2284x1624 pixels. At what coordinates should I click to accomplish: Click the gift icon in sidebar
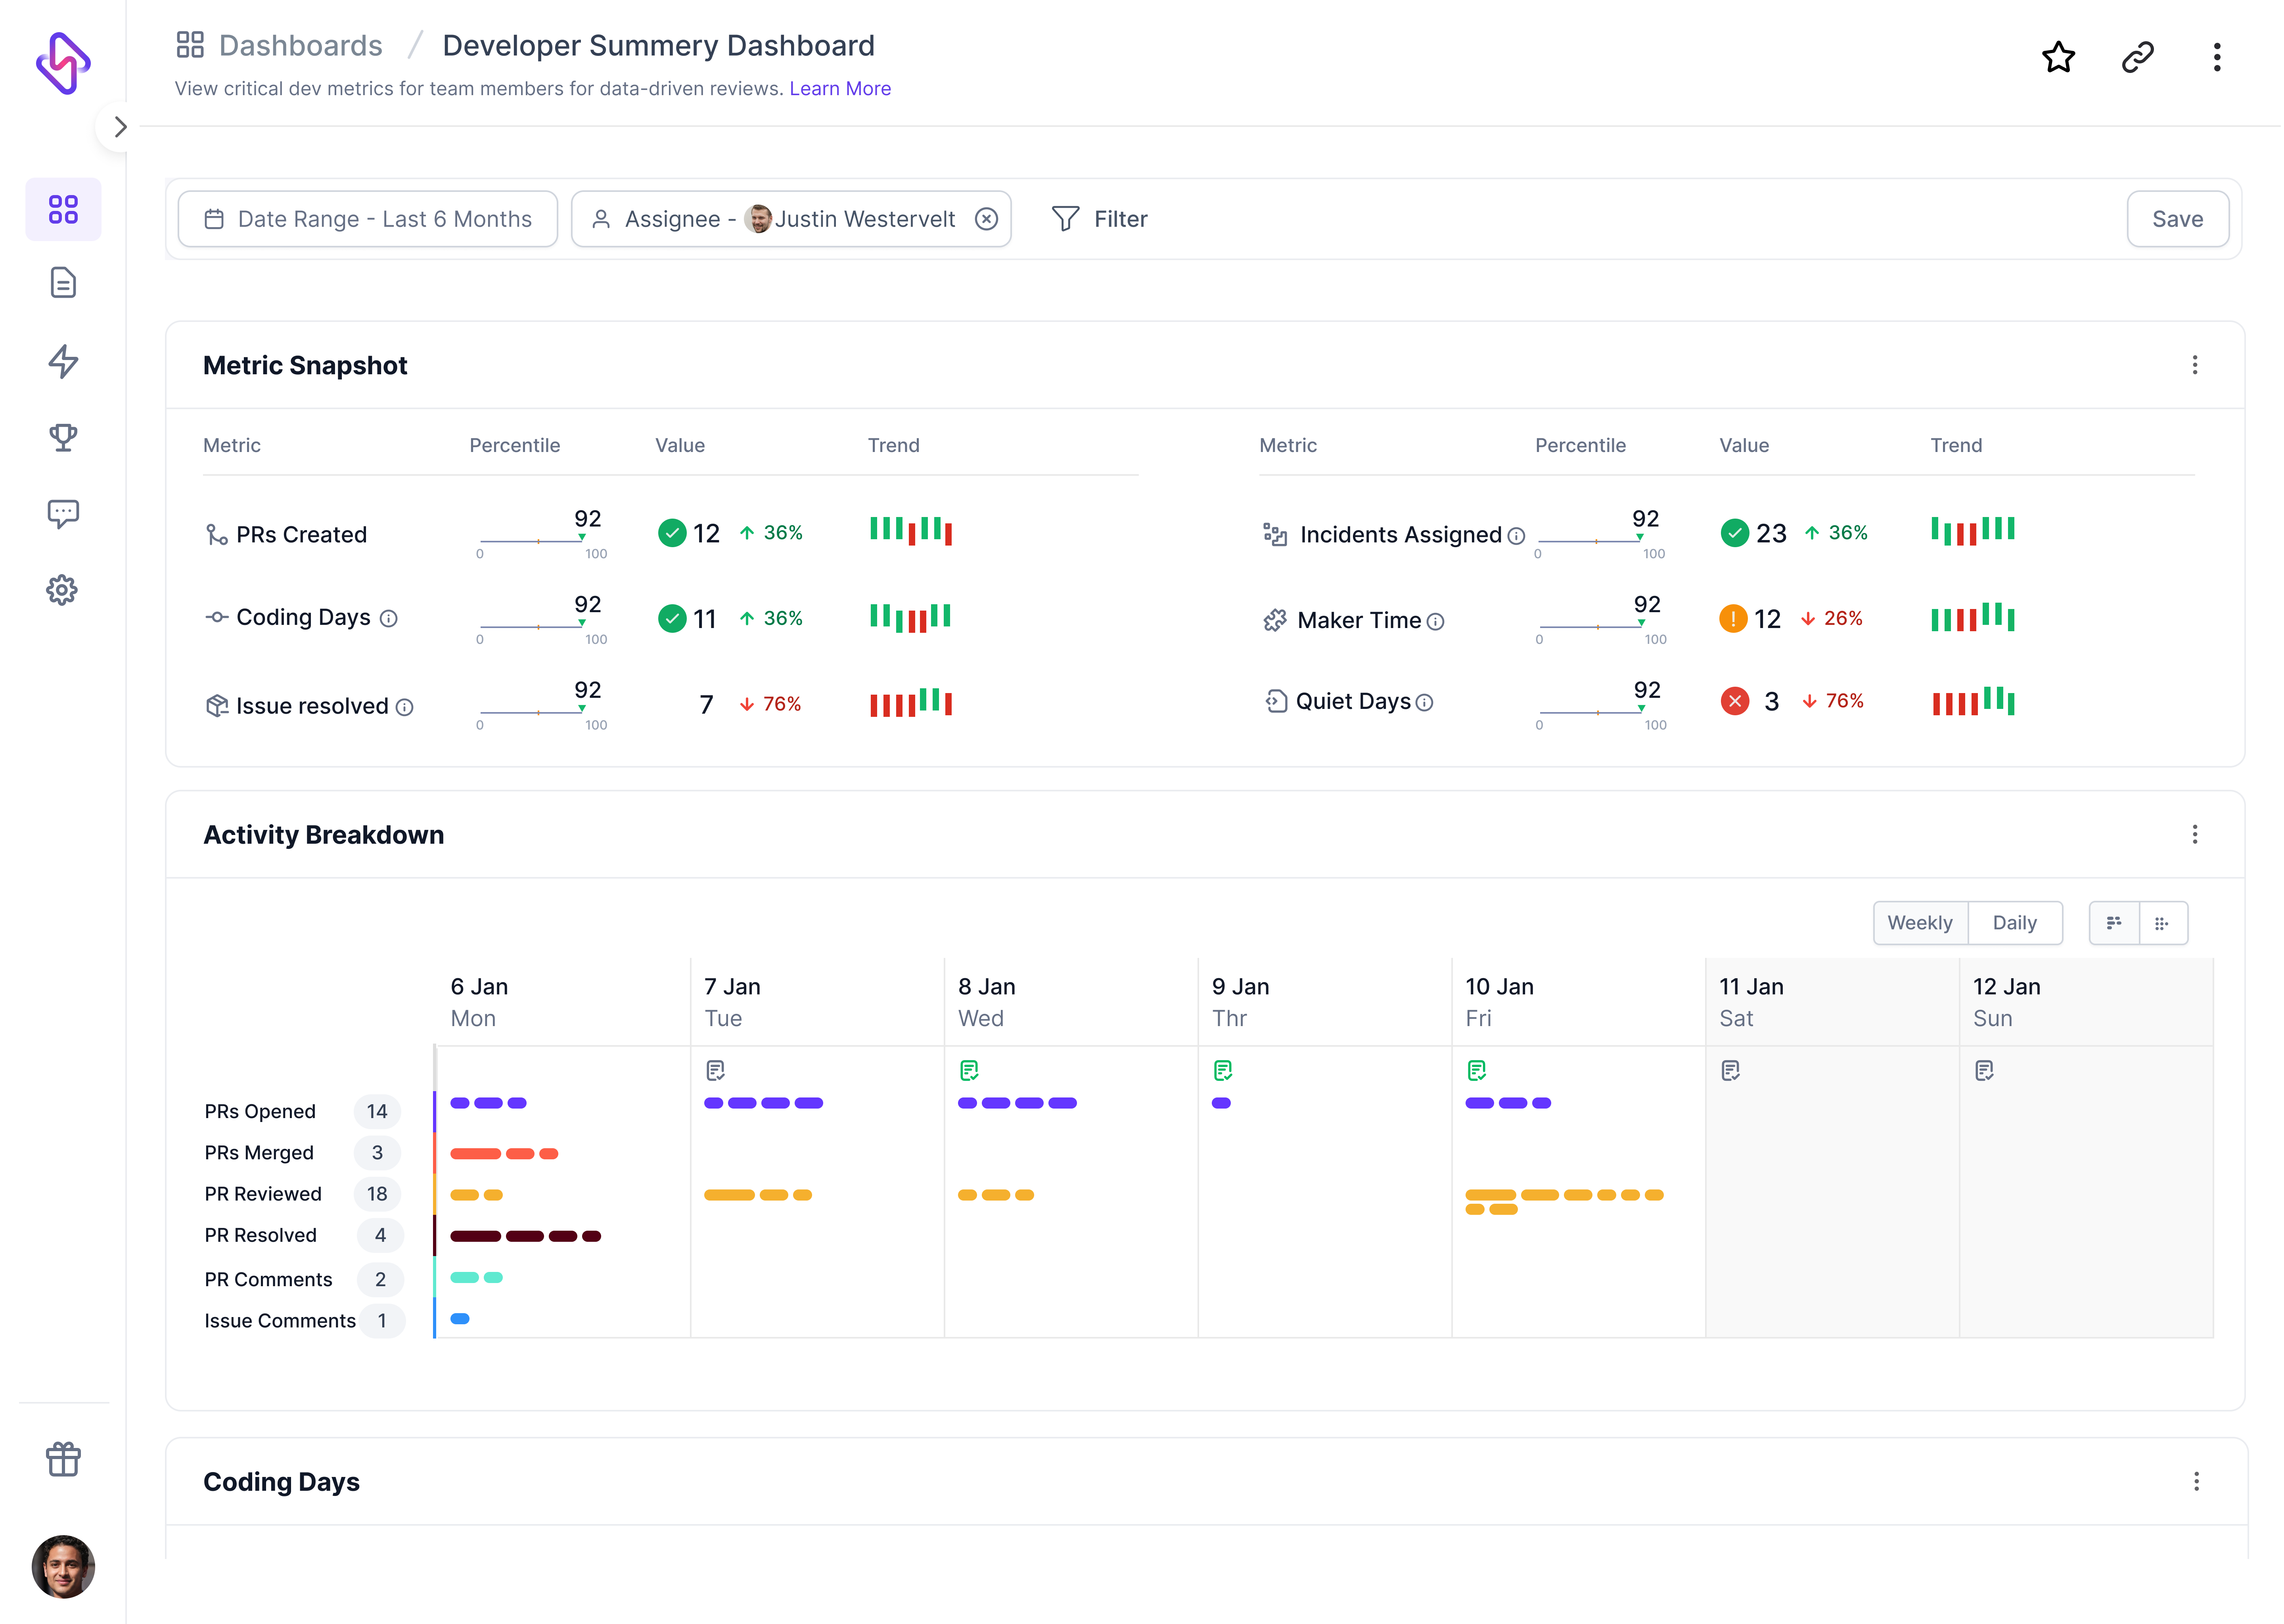(63, 1459)
